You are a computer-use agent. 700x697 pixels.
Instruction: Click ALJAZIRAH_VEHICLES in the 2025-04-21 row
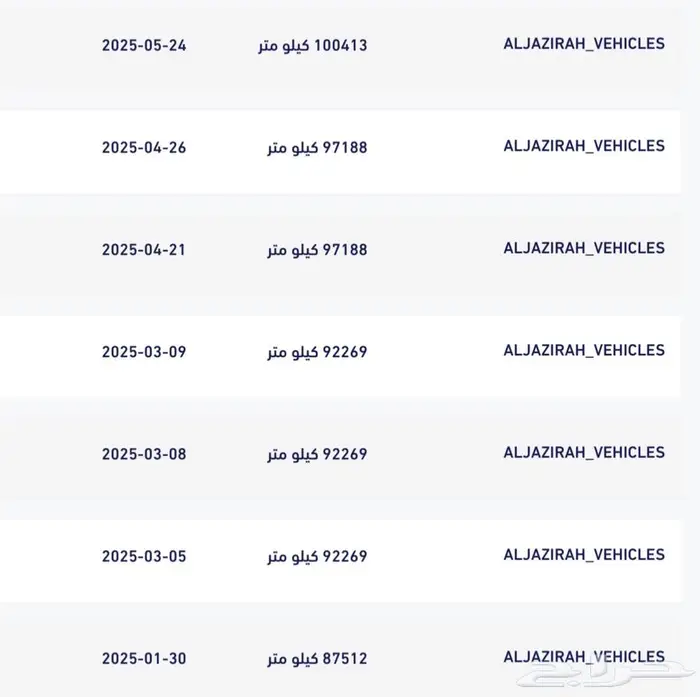[x=584, y=248]
